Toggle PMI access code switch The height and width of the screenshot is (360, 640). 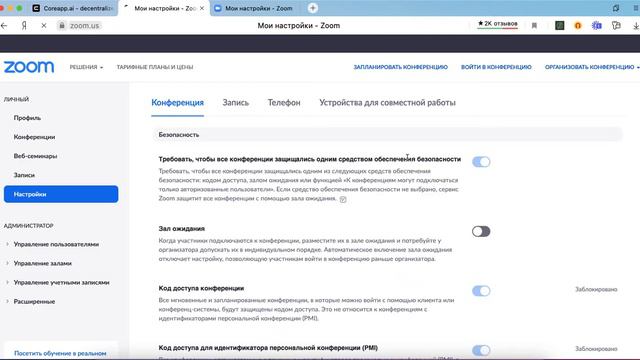[481, 350]
